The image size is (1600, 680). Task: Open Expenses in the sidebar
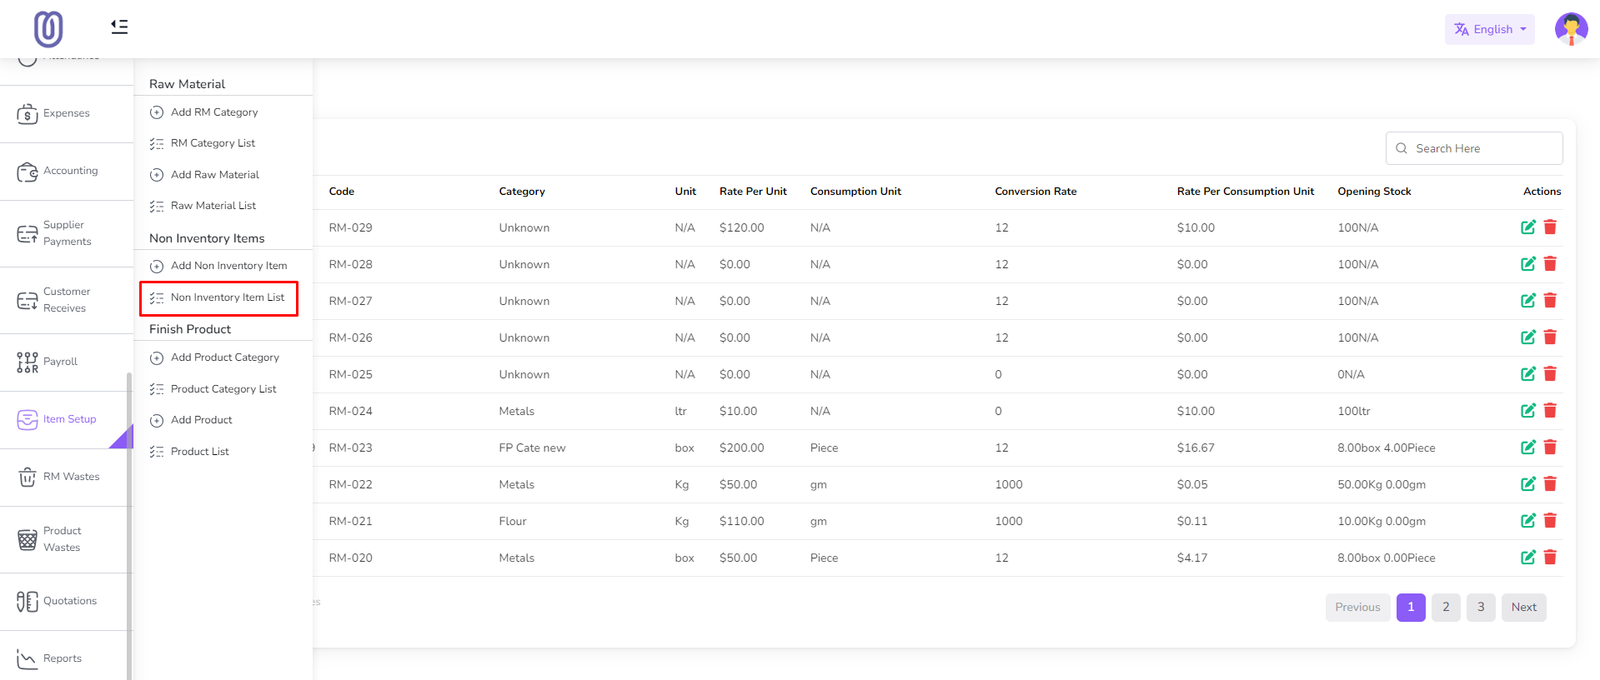(x=66, y=114)
